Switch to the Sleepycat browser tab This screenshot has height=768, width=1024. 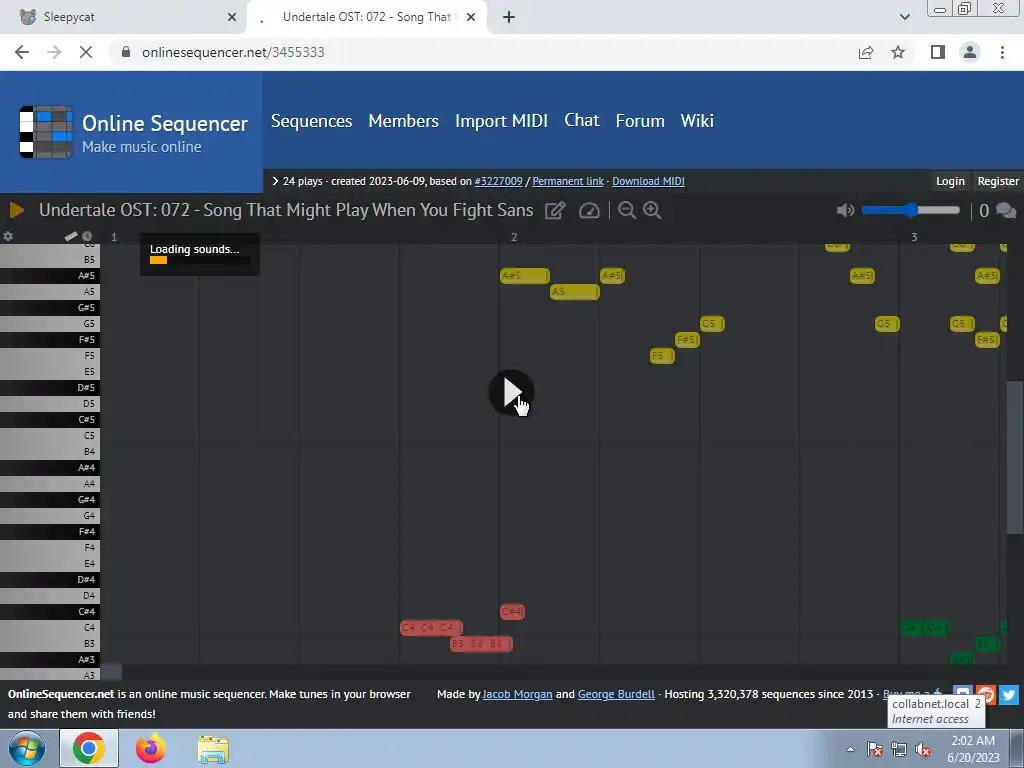[124, 17]
